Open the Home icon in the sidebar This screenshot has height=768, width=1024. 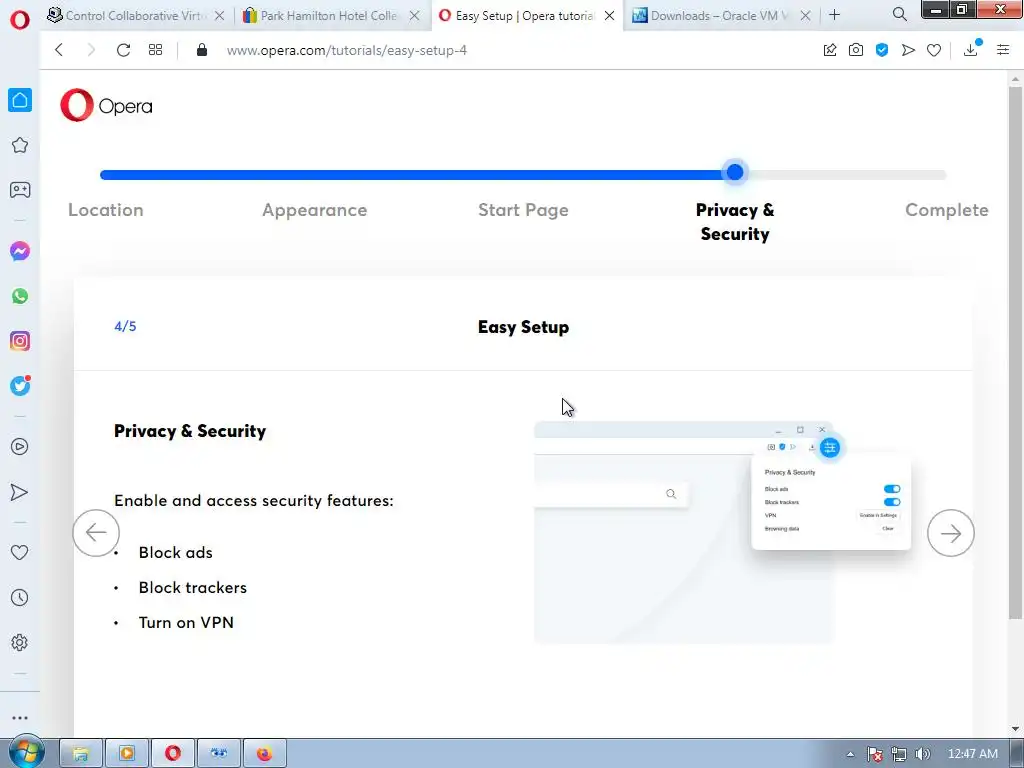[x=20, y=100]
